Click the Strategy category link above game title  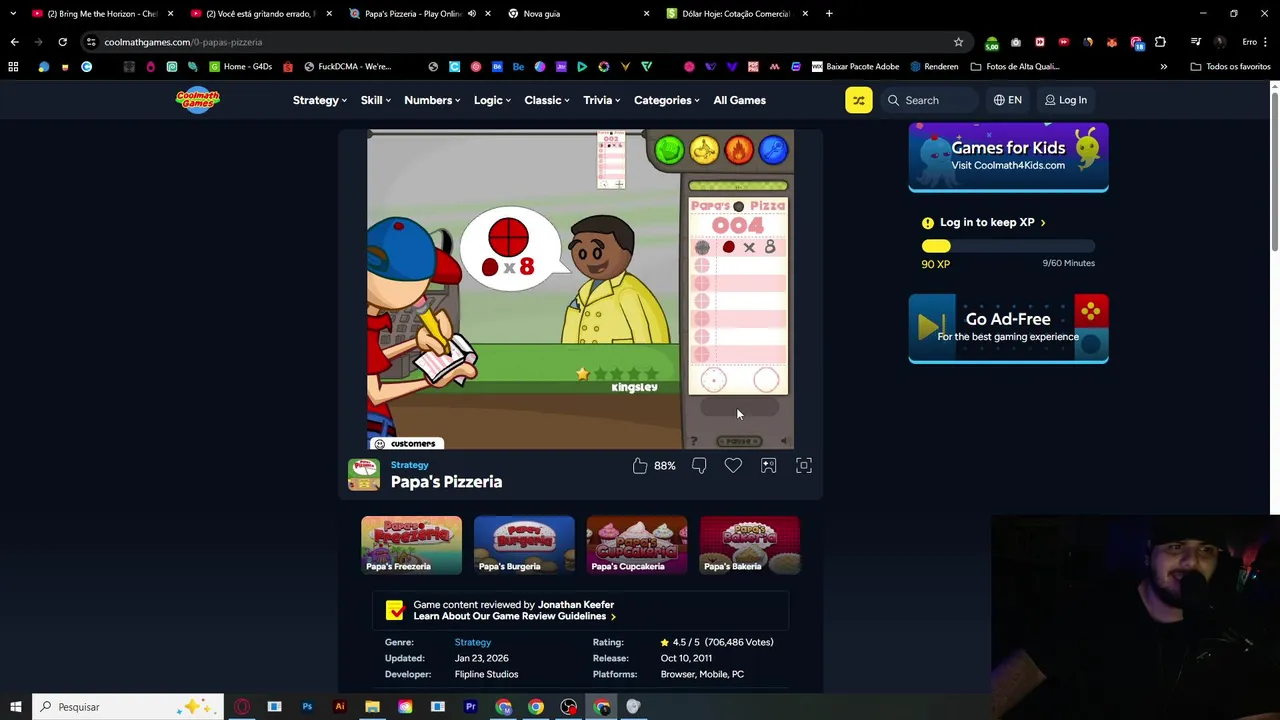click(409, 465)
